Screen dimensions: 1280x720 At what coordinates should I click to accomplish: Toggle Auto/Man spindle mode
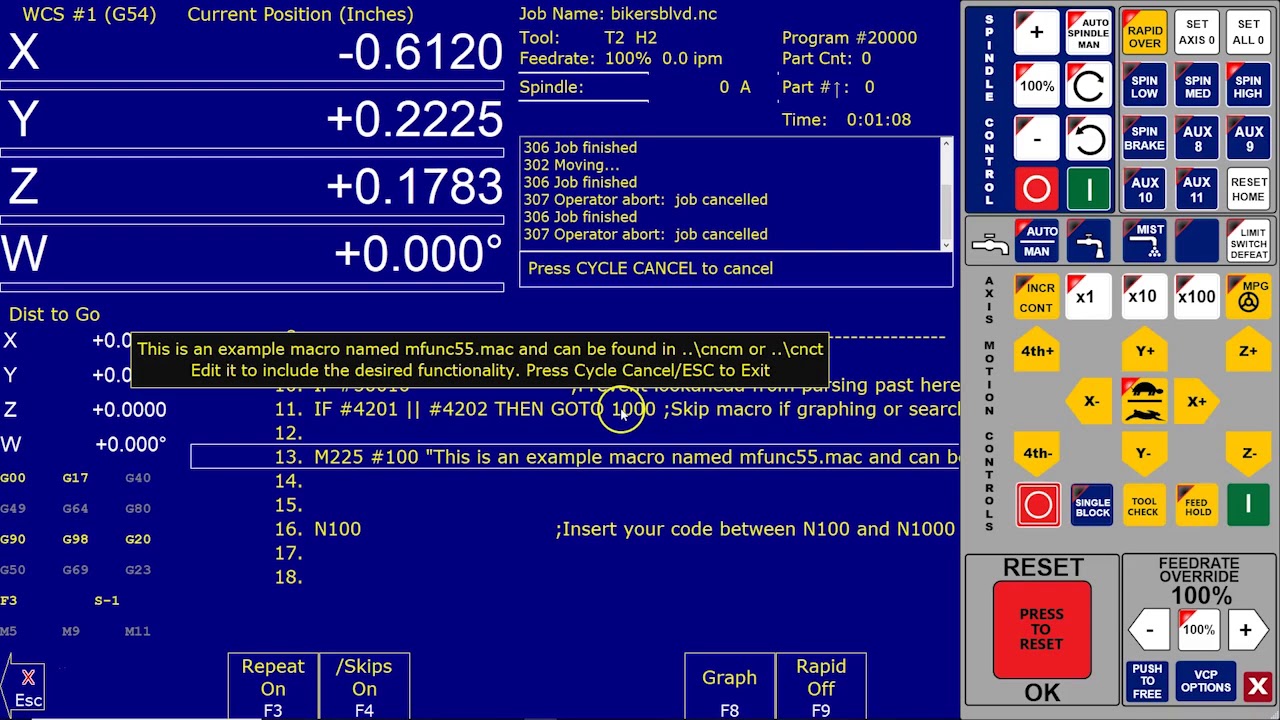tap(1088, 33)
